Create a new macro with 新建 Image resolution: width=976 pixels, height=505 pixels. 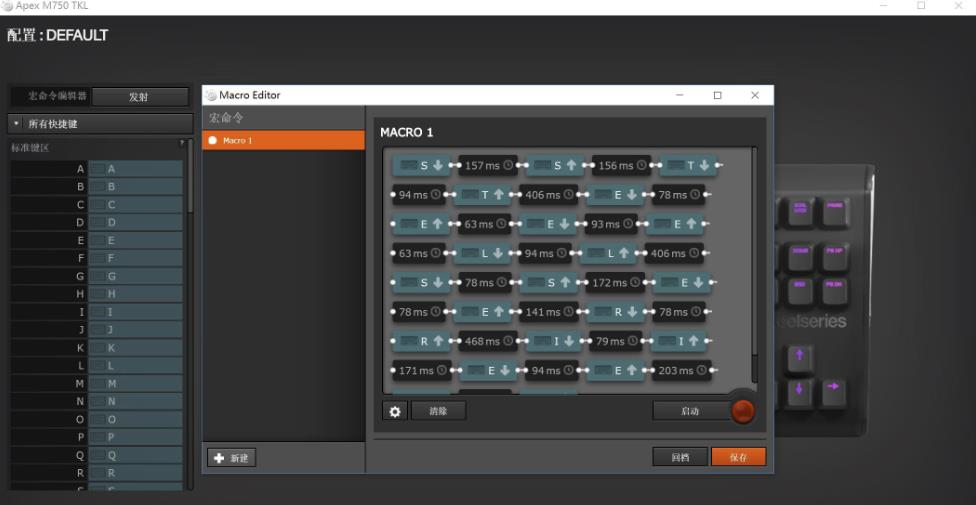(232, 458)
